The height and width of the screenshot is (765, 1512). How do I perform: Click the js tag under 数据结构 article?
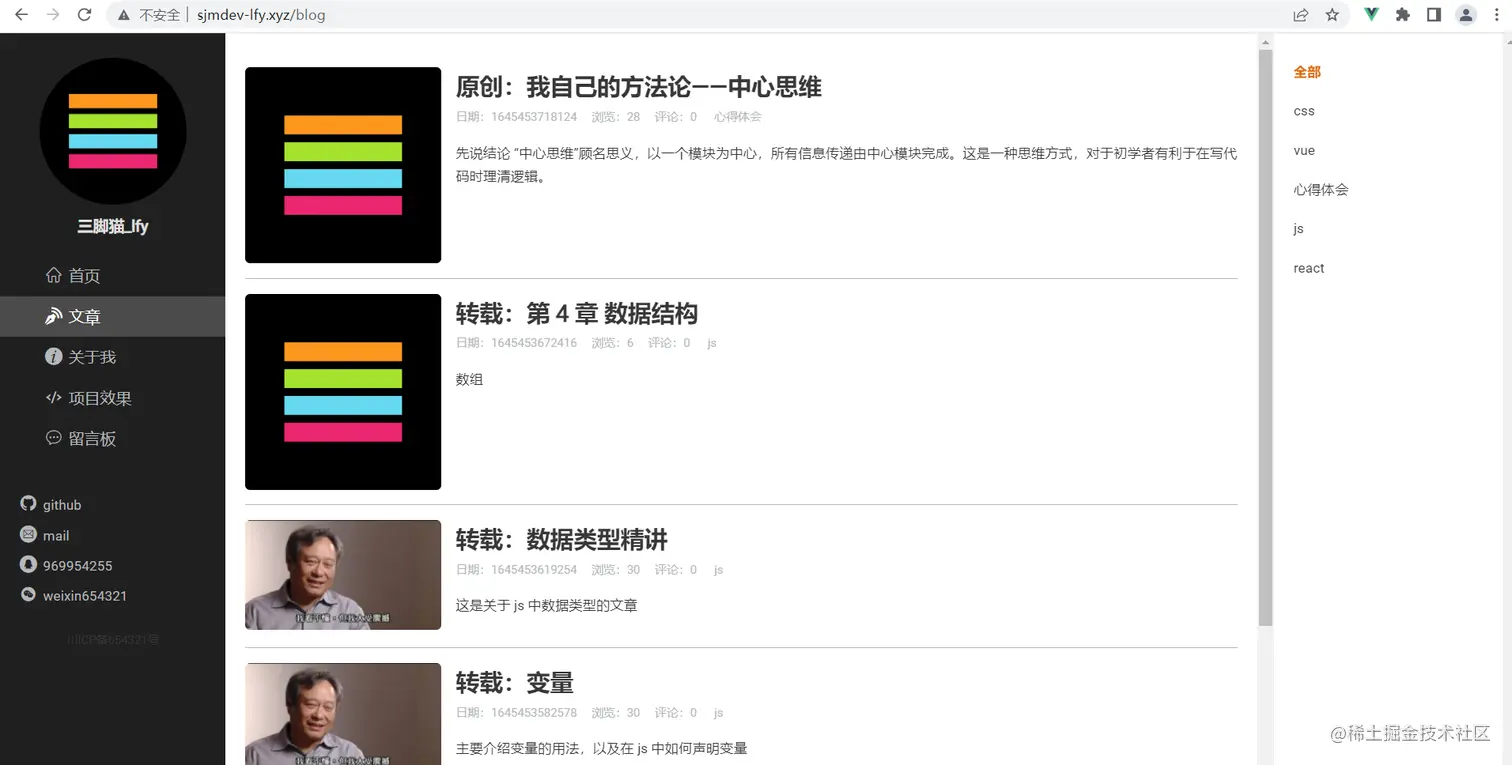[x=712, y=343]
